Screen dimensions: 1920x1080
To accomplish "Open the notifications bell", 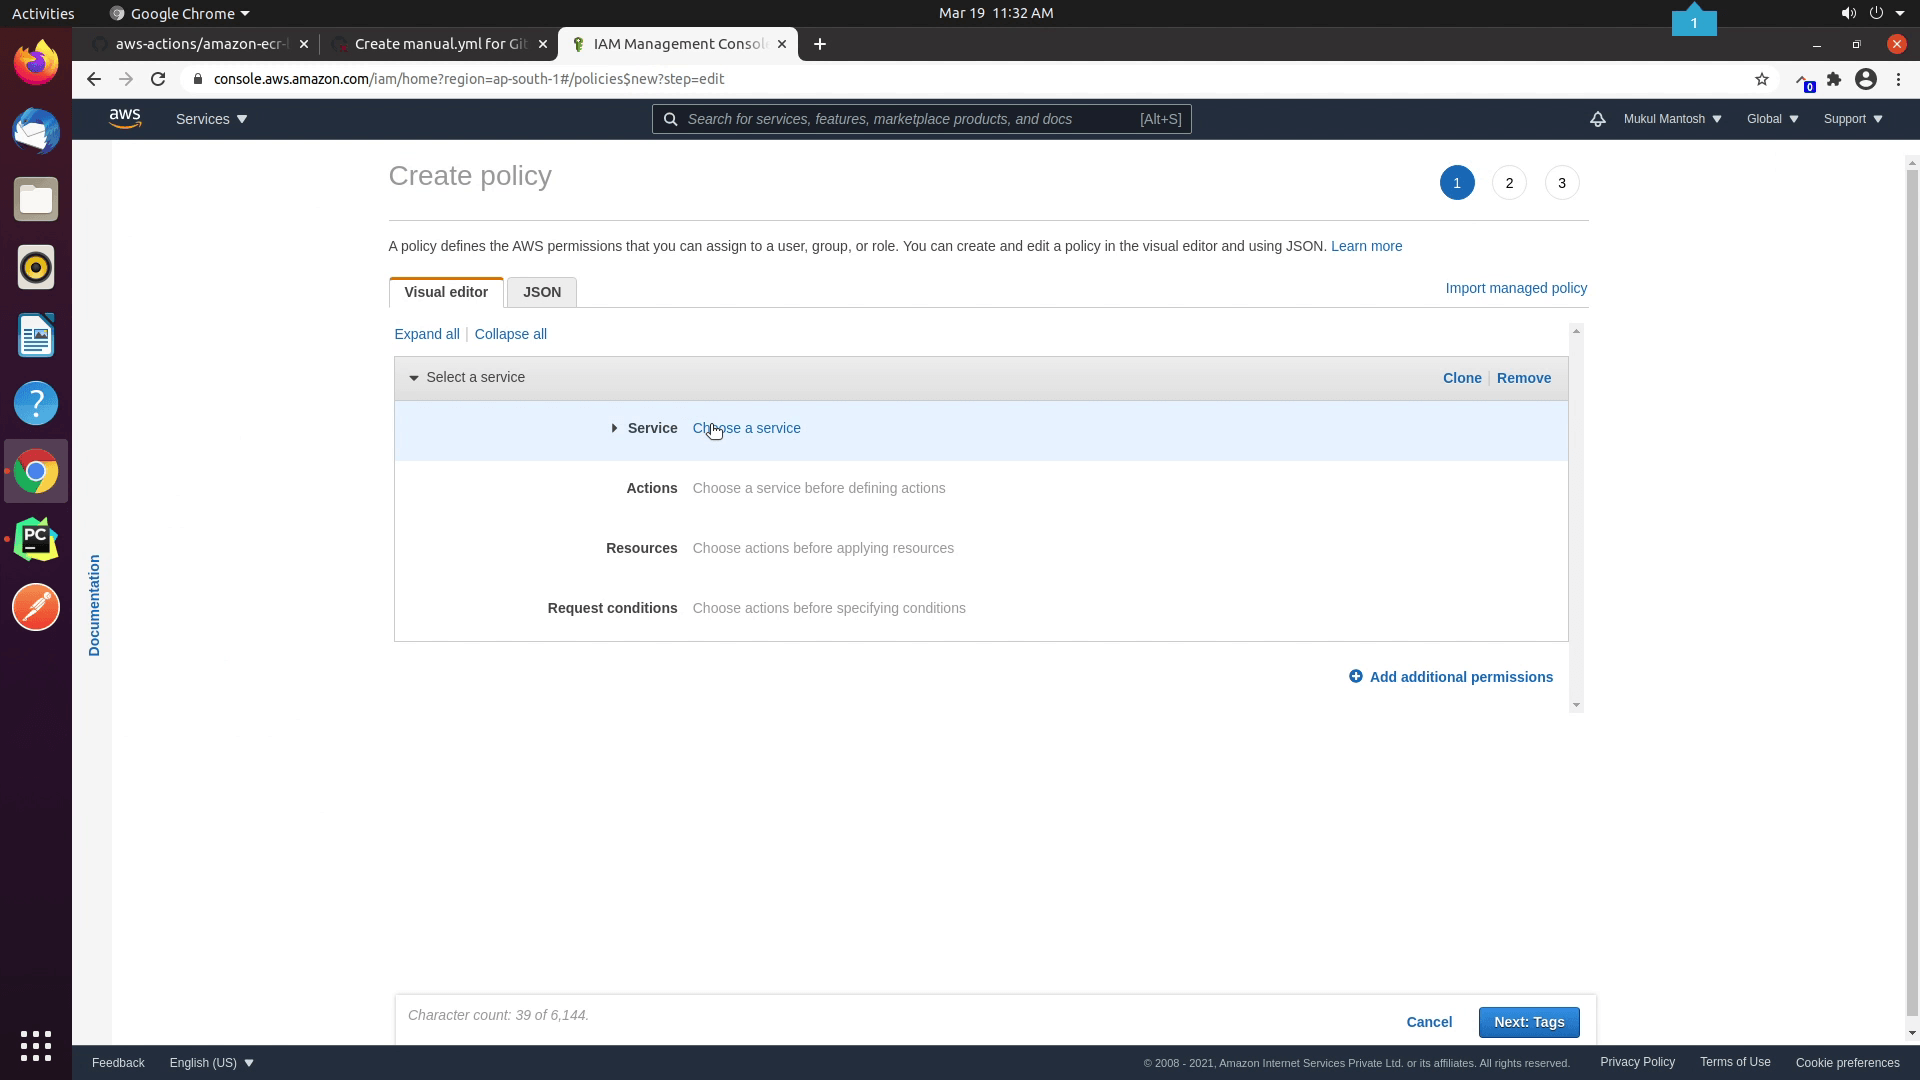I will point(1597,119).
